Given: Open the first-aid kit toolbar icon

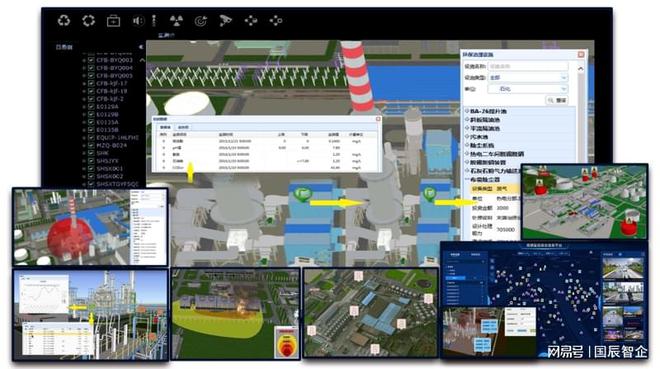Looking at the screenshot, I should point(113,20).
